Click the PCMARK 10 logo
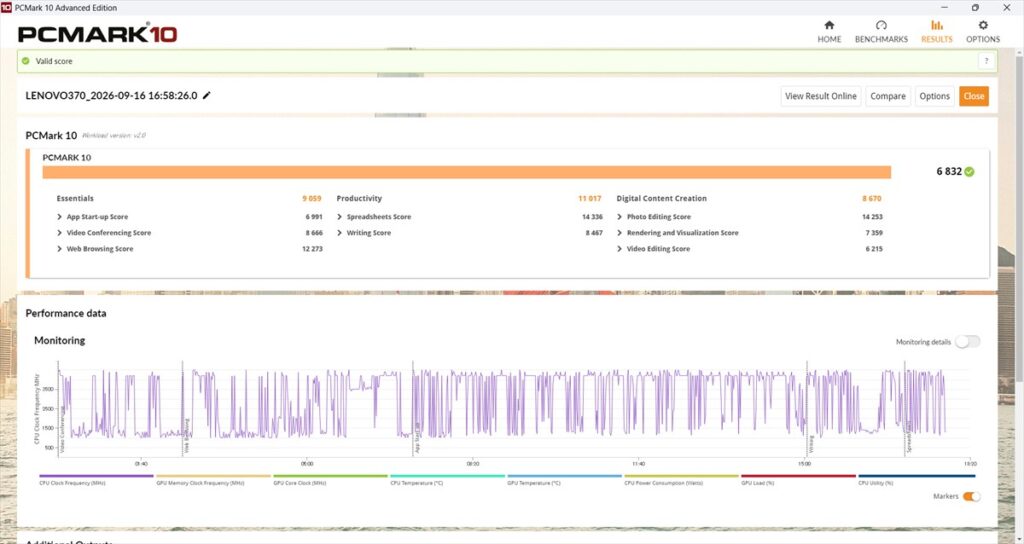Image resolution: width=1024 pixels, height=544 pixels. (98, 33)
